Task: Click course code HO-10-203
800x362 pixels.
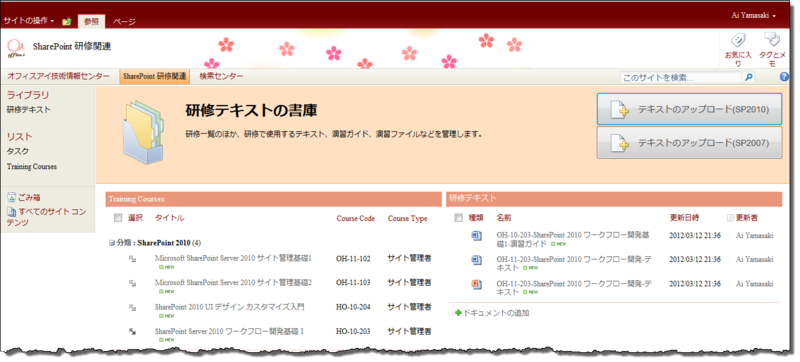Action: 353,331
